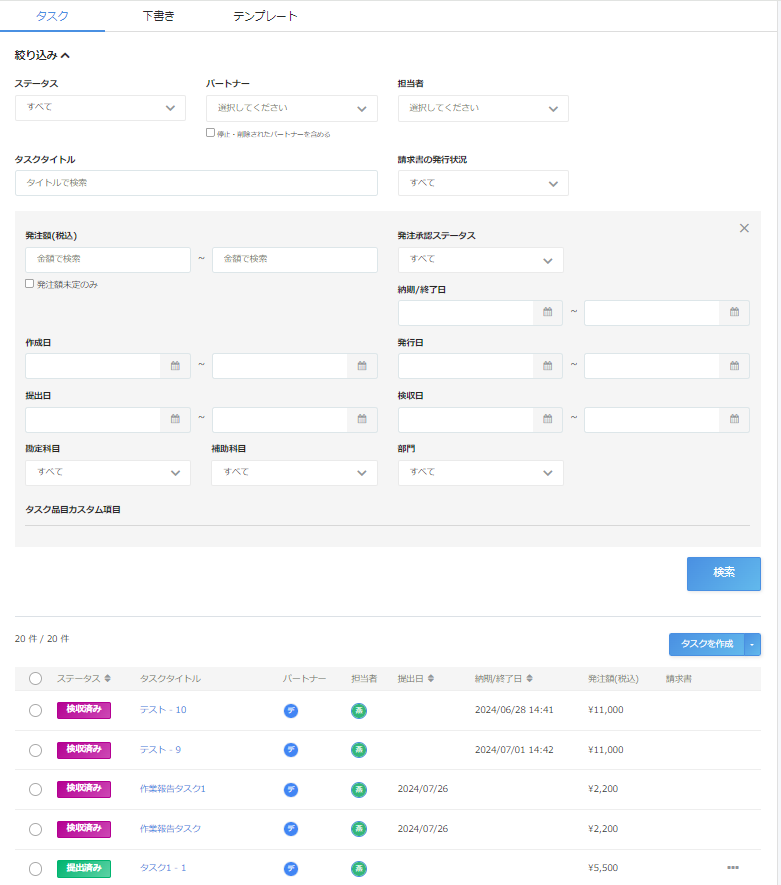
Task: Select the テスト - 9 row
Action: pyautogui.click(x=36, y=750)
